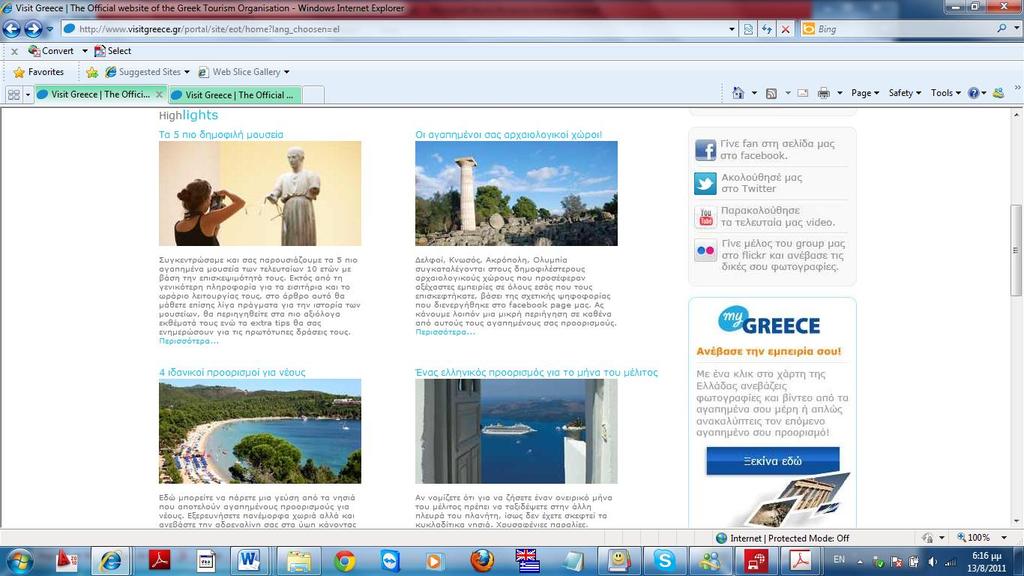Click the page vertical scrollbar thumb
Viewport: 1024px width, 576px height.
point(1016,250)
